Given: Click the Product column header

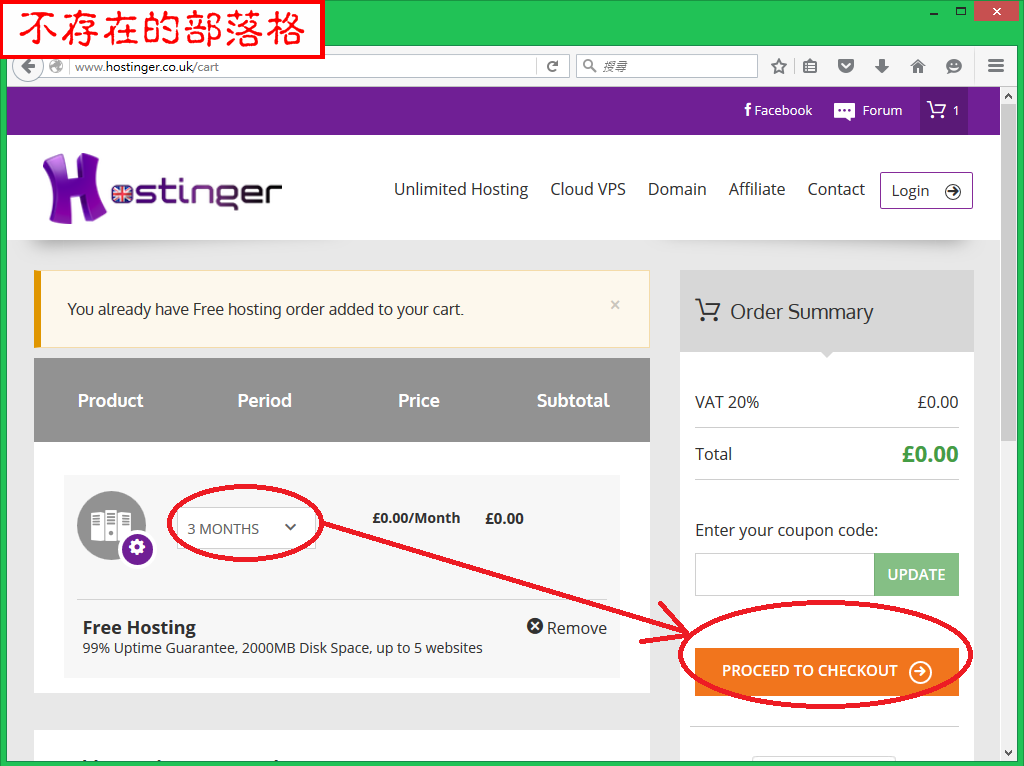Looking at the screenshot, I should (110, 400).
